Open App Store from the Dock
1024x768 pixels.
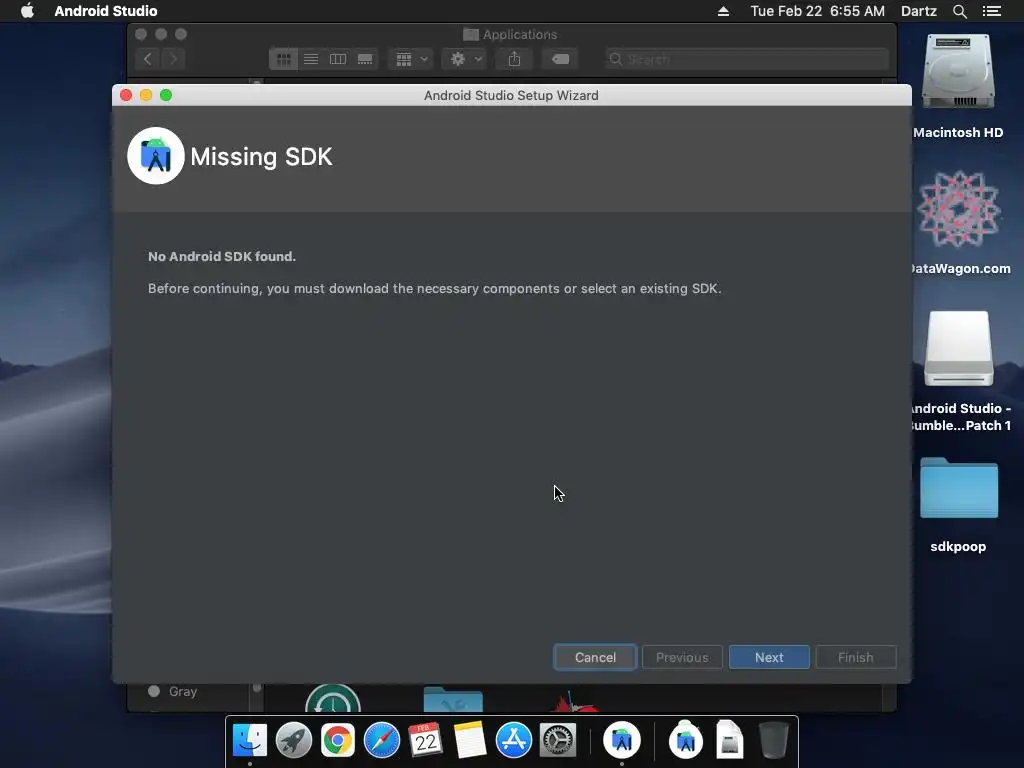click(513, 741)
